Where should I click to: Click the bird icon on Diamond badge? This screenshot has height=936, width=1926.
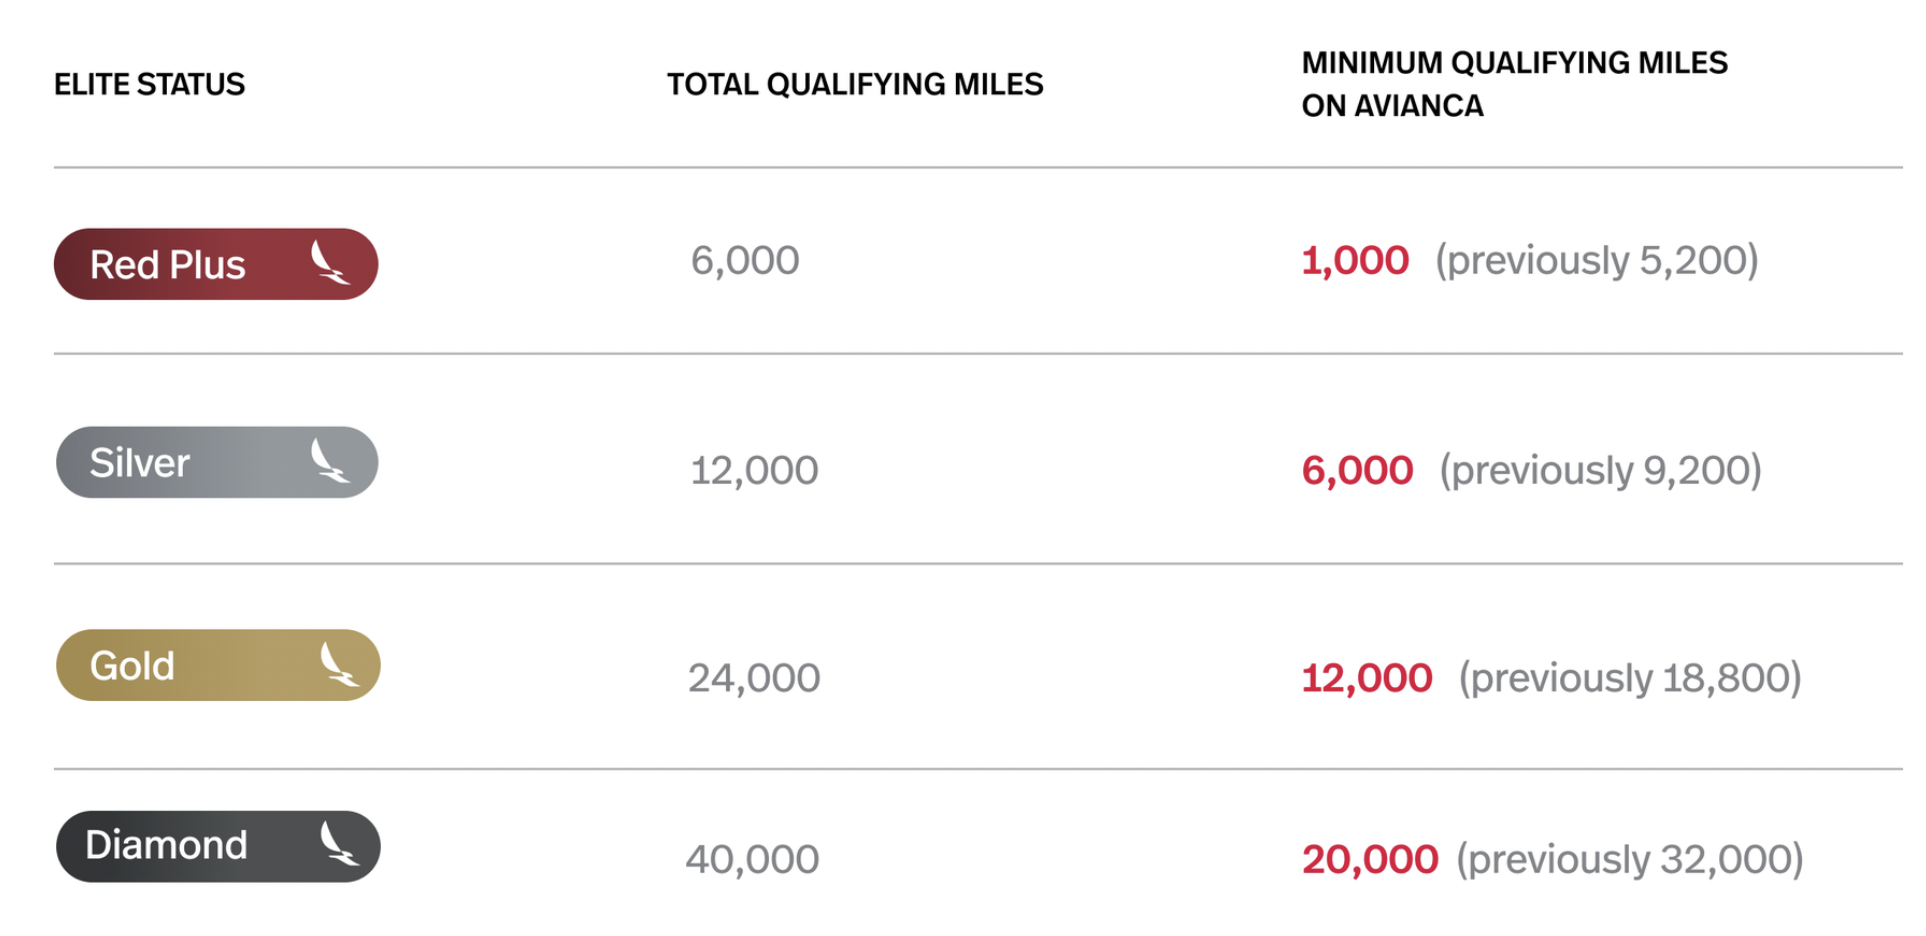click(x=339, y=843)
